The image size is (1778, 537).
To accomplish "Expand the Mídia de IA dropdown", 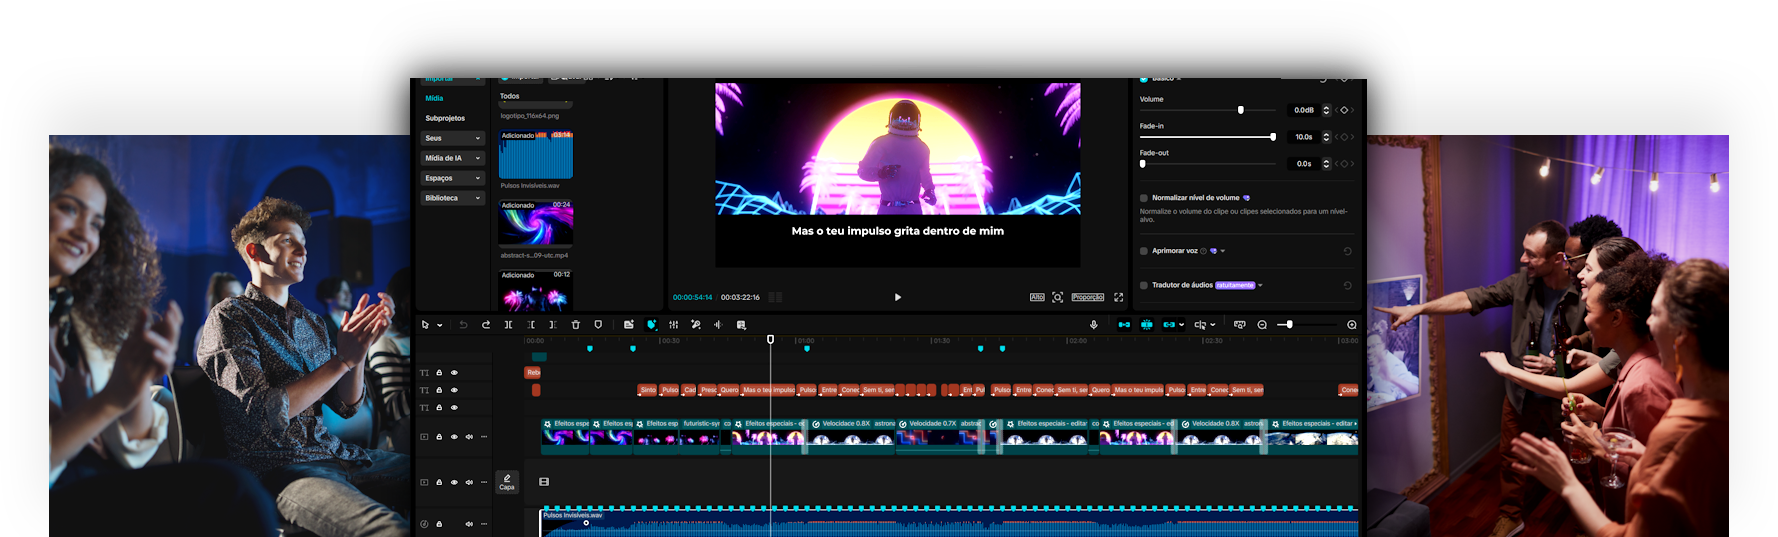I will [x=478, y=158].
